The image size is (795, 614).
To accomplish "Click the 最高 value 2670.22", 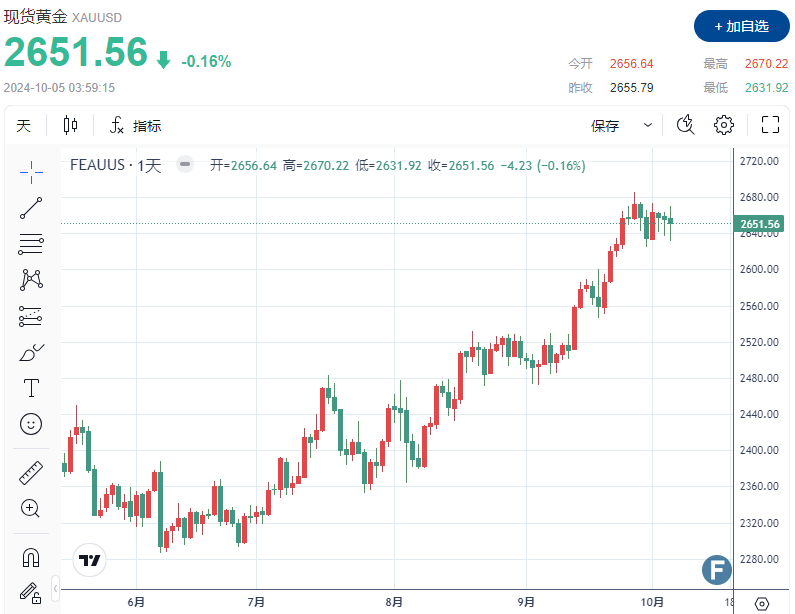I will pos(766,63).
